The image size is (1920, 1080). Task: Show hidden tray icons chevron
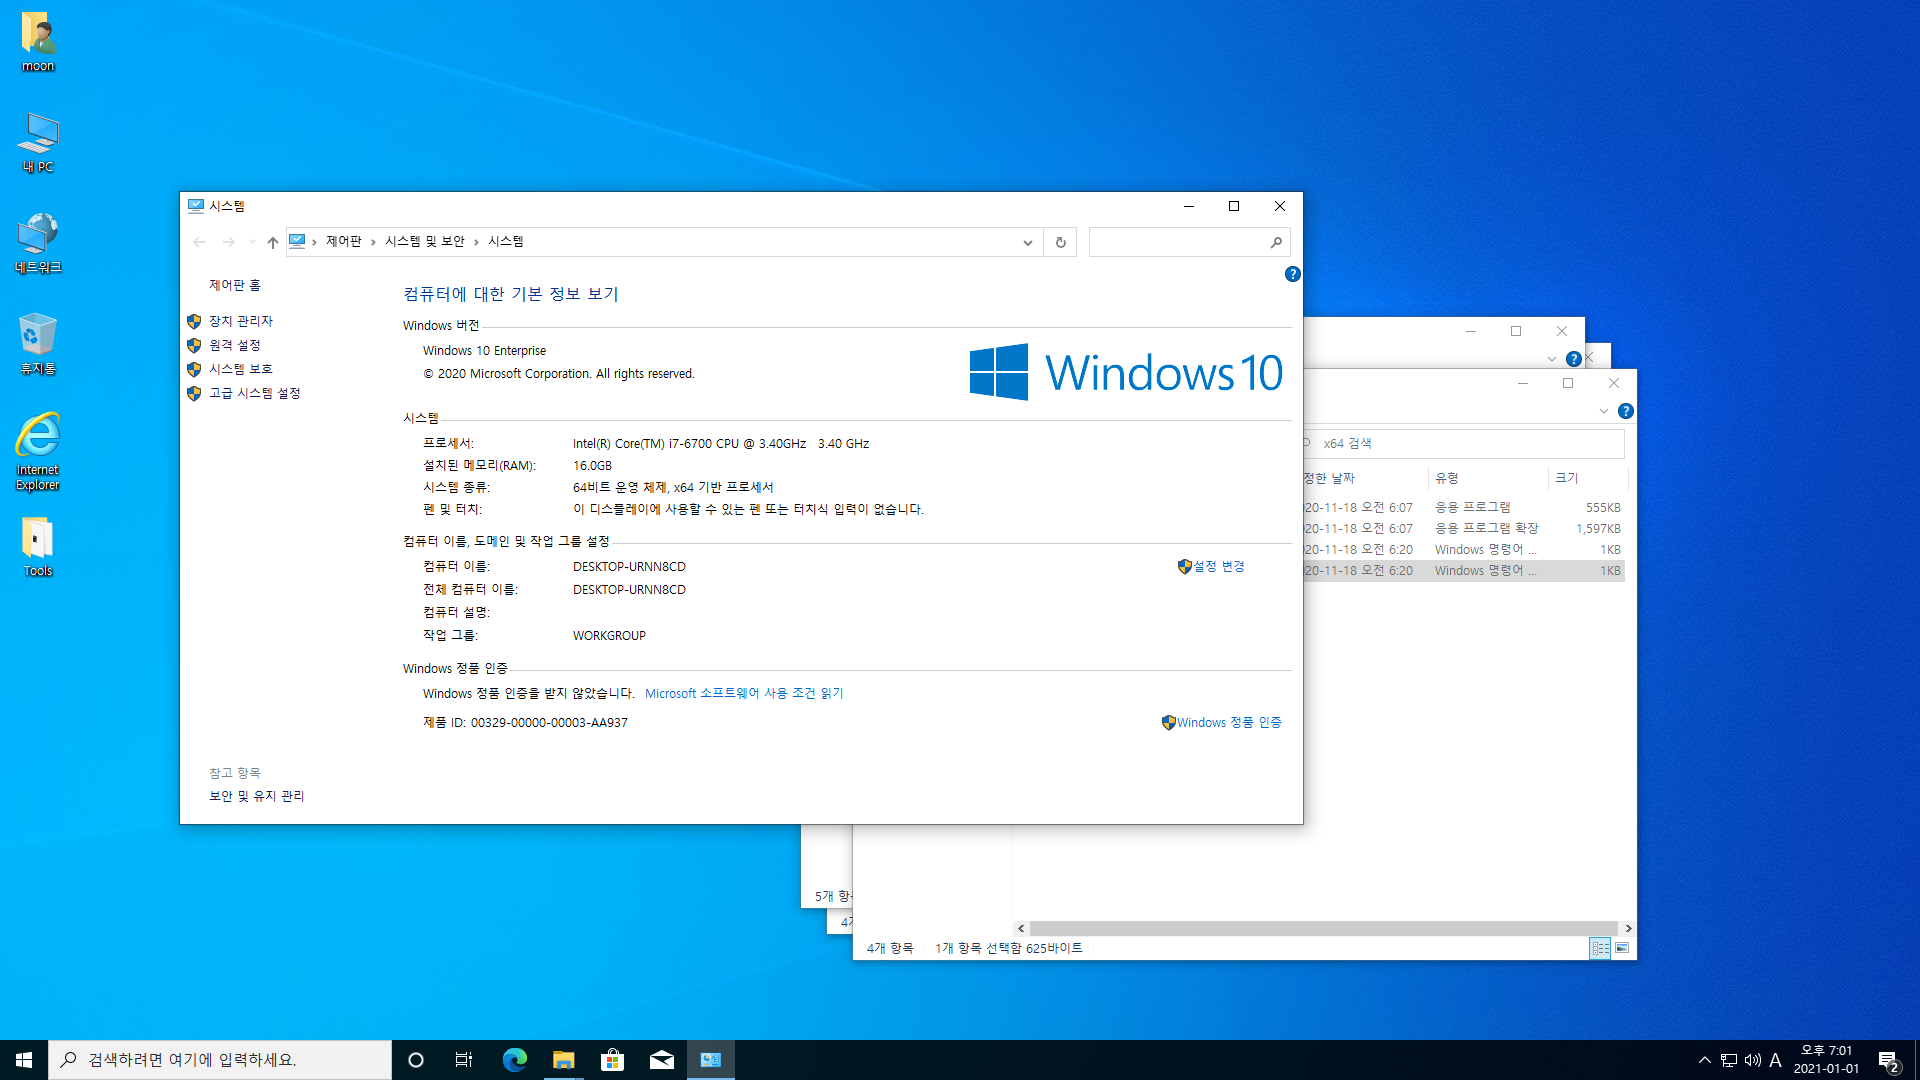click(x=1704, y=1060)
